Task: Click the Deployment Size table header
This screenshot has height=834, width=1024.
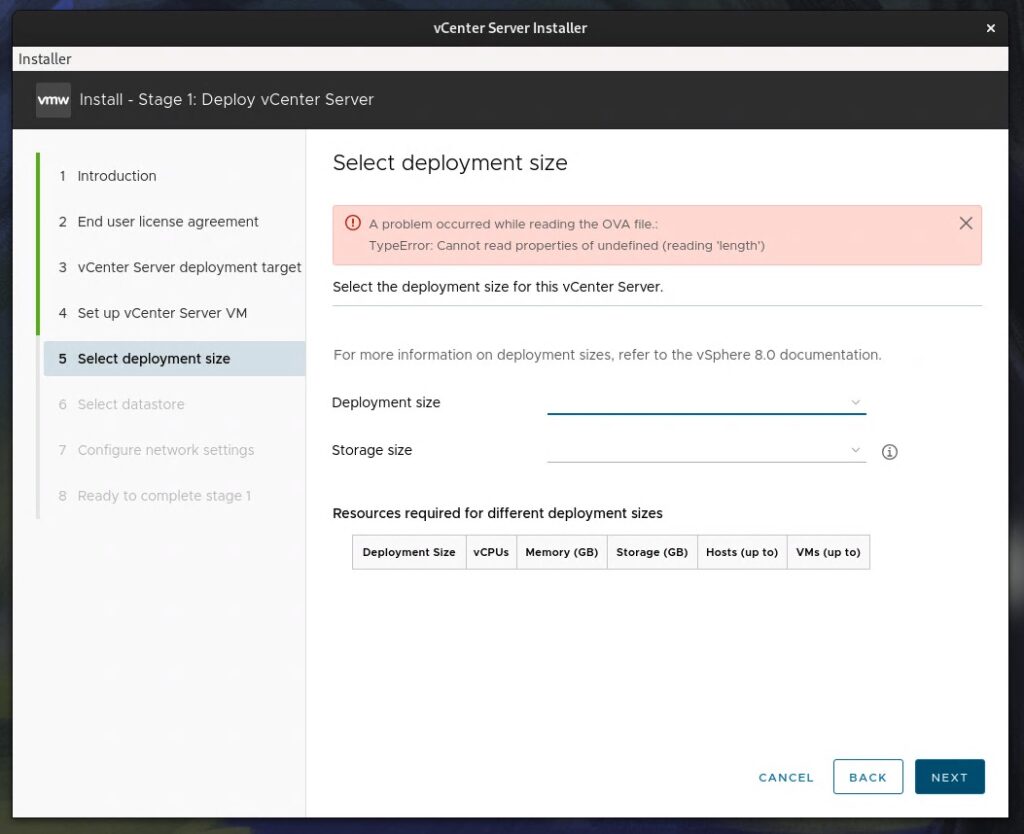Action: (408, 551)
